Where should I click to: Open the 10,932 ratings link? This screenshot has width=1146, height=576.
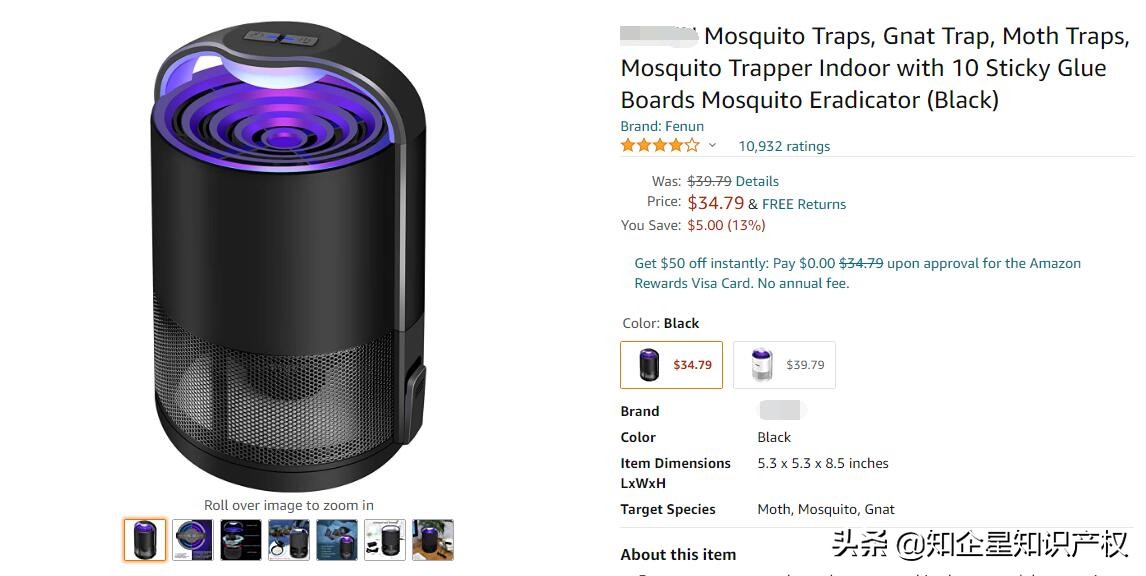pos(784,146)
